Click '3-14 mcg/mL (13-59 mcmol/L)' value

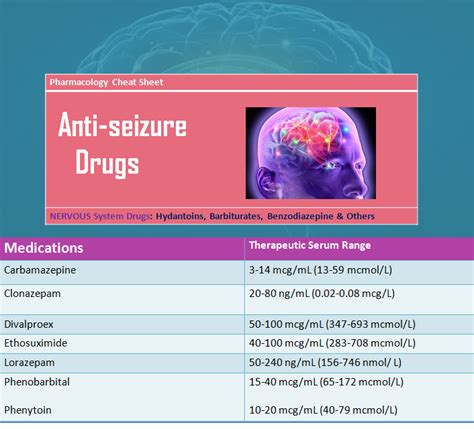(x=320, y=270)
